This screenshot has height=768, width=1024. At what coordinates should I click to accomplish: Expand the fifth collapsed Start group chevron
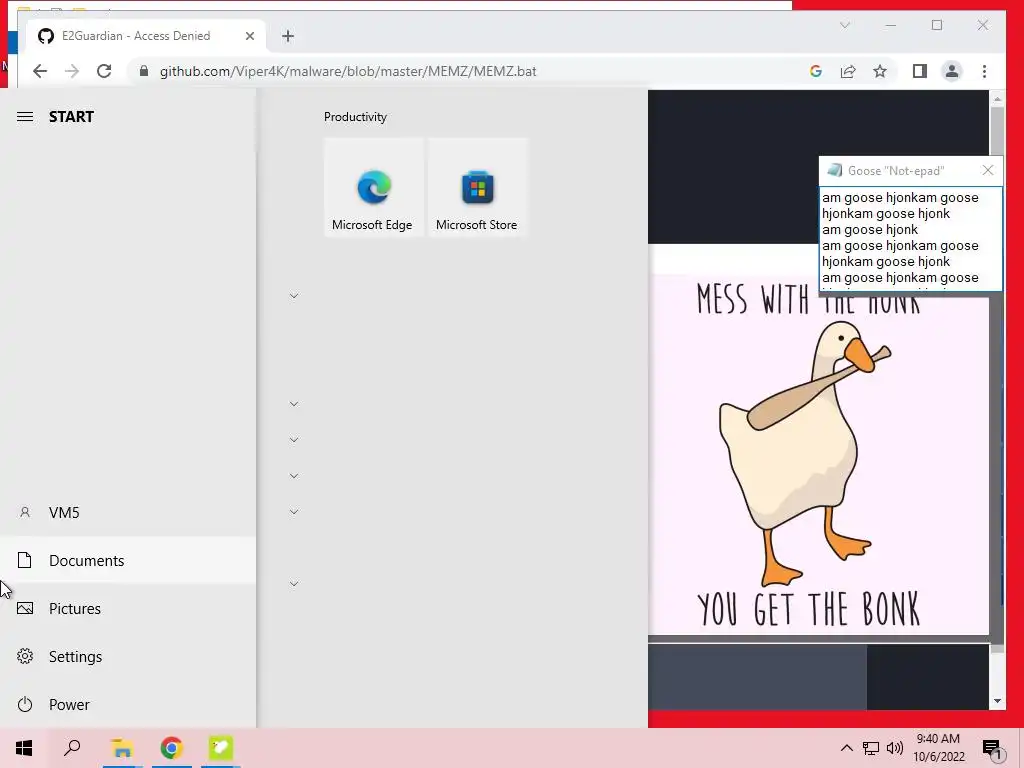click(x=294, y=512)
